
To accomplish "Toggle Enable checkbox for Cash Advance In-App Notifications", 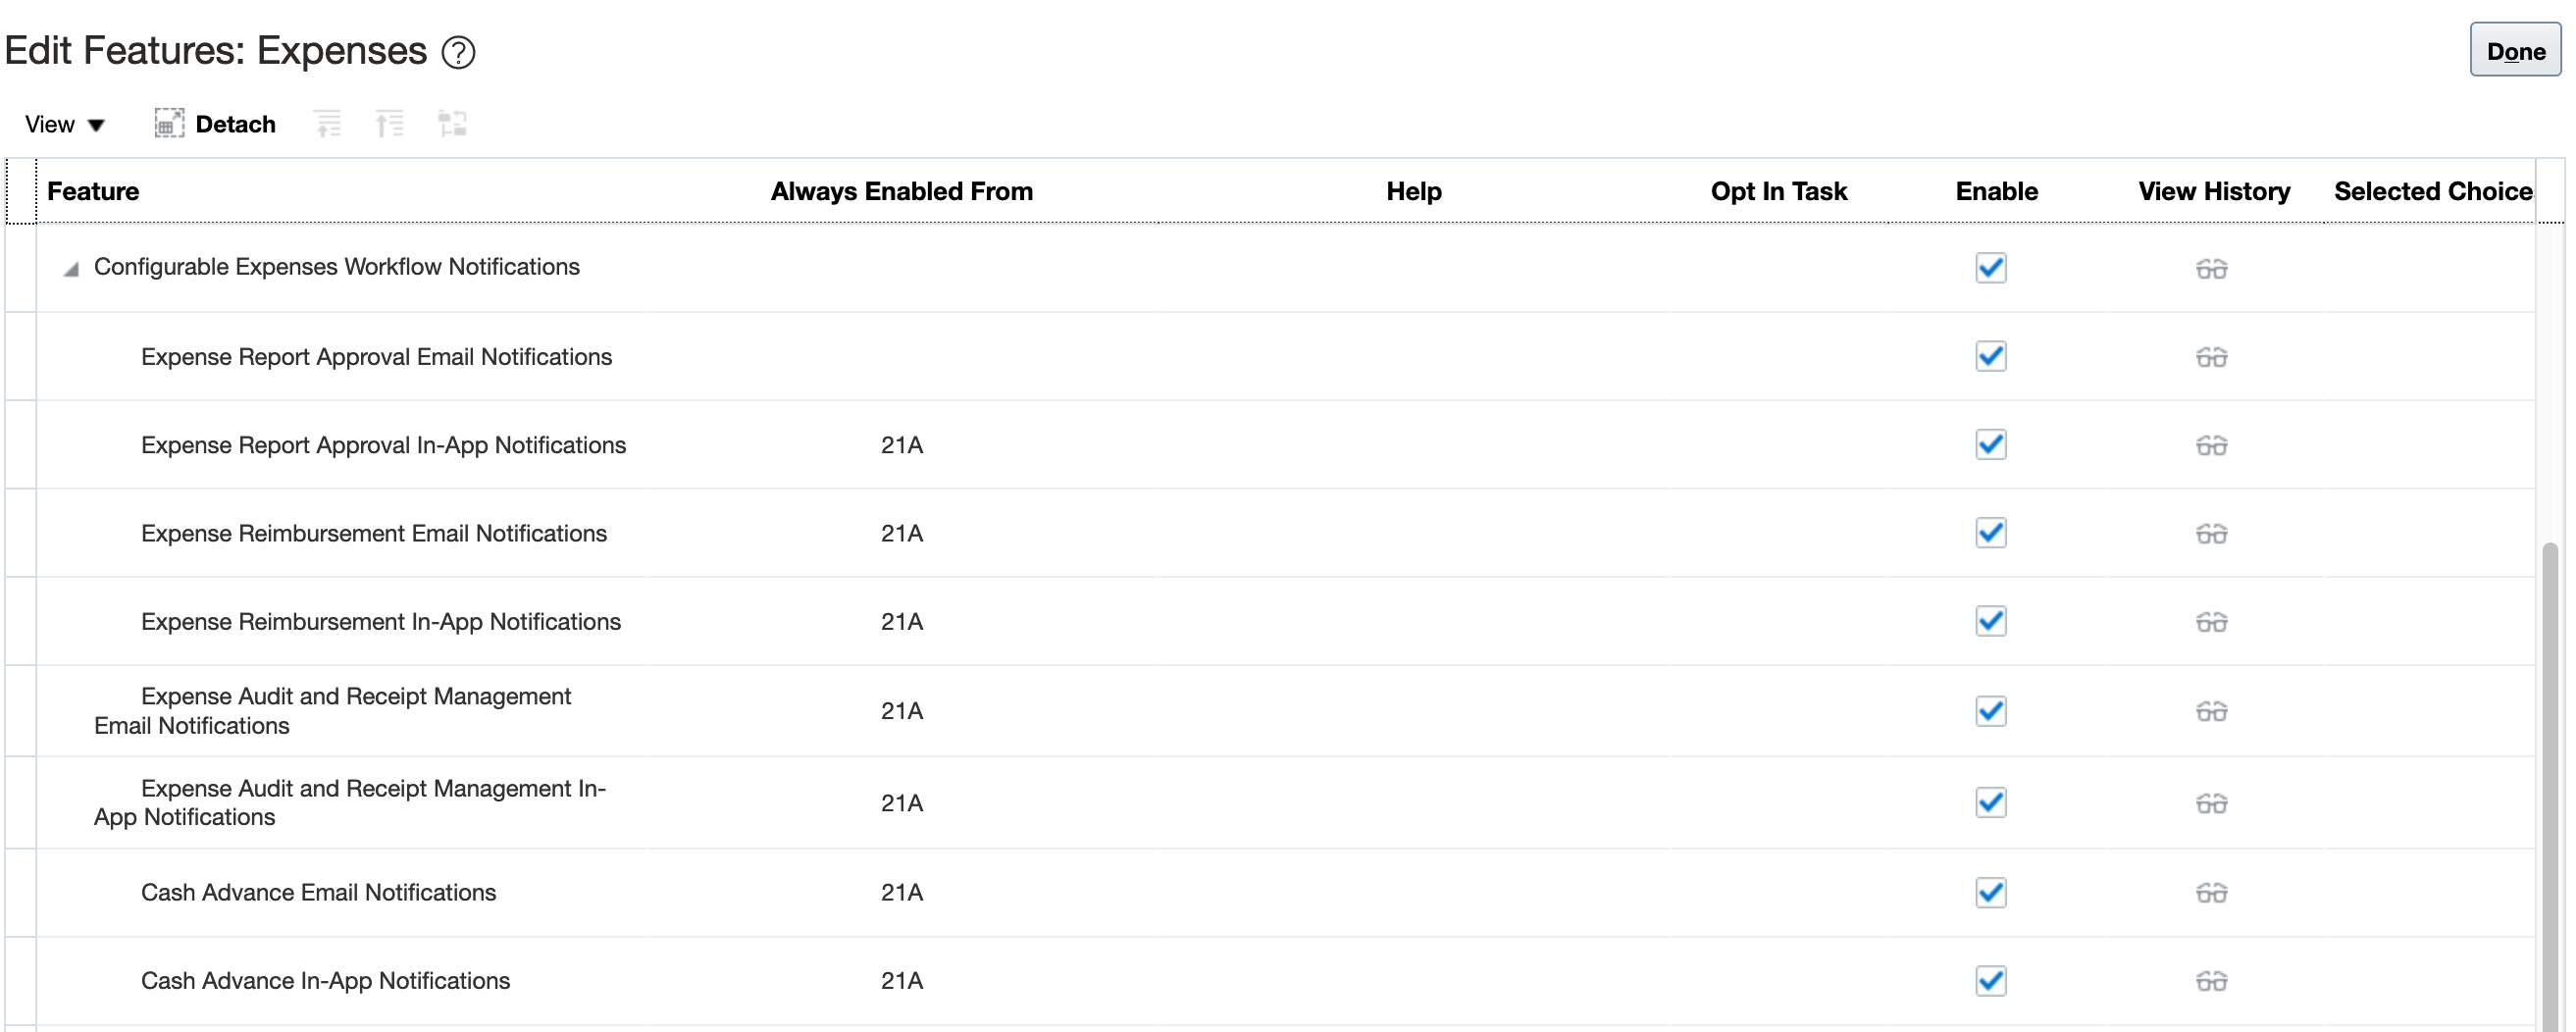I will (x=1990, y=980).
